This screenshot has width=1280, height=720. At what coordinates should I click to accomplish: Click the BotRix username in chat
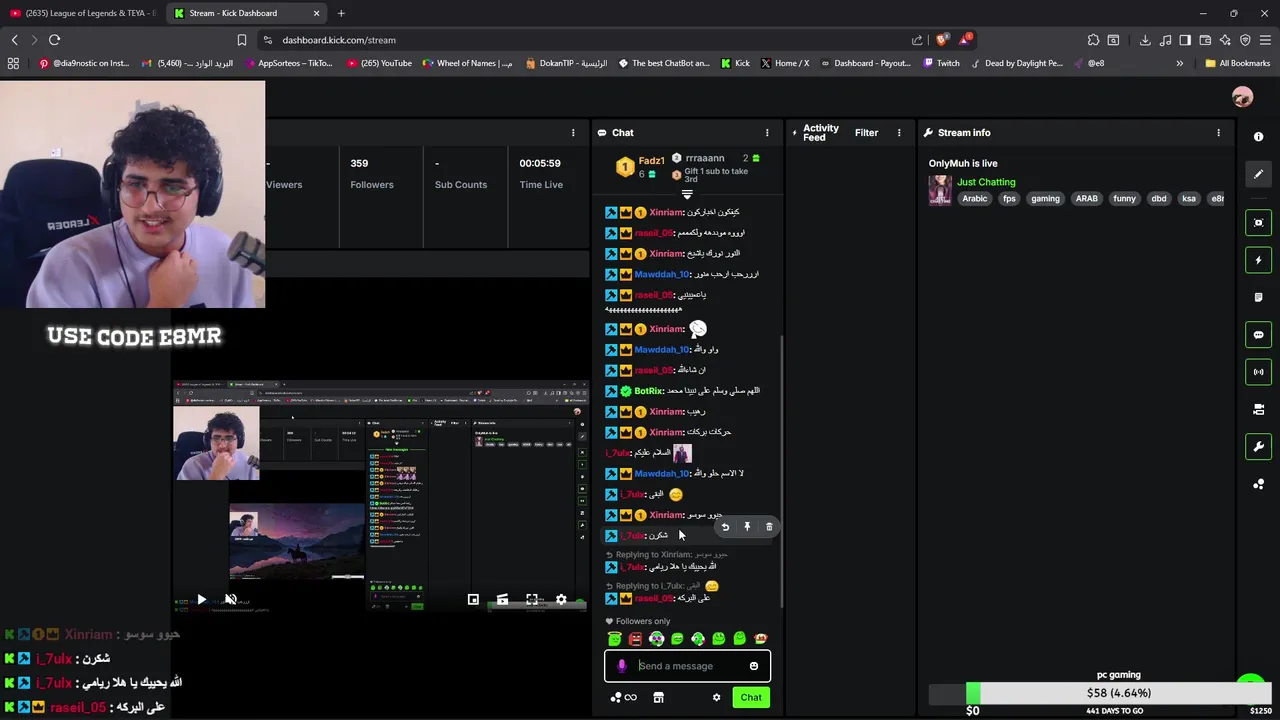[x=648, y=391]
